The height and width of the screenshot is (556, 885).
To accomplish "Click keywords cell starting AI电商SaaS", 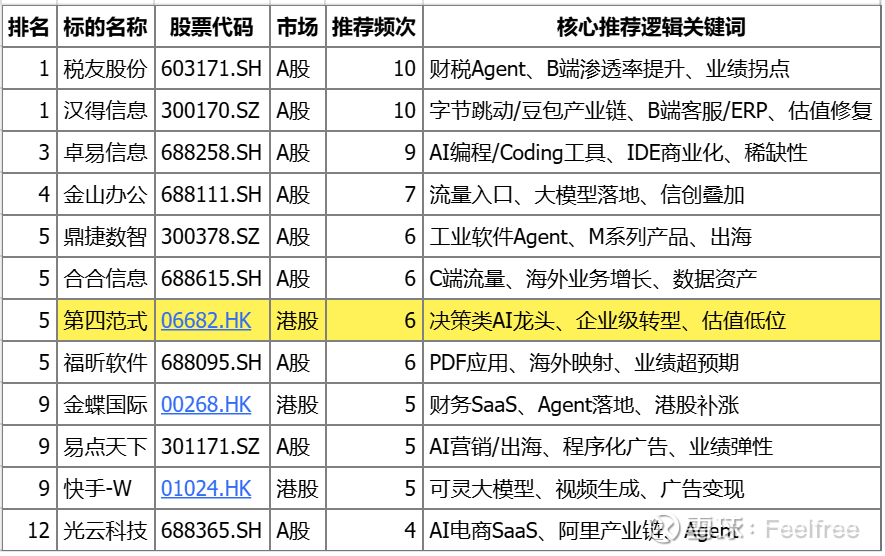I will point(651,531).
